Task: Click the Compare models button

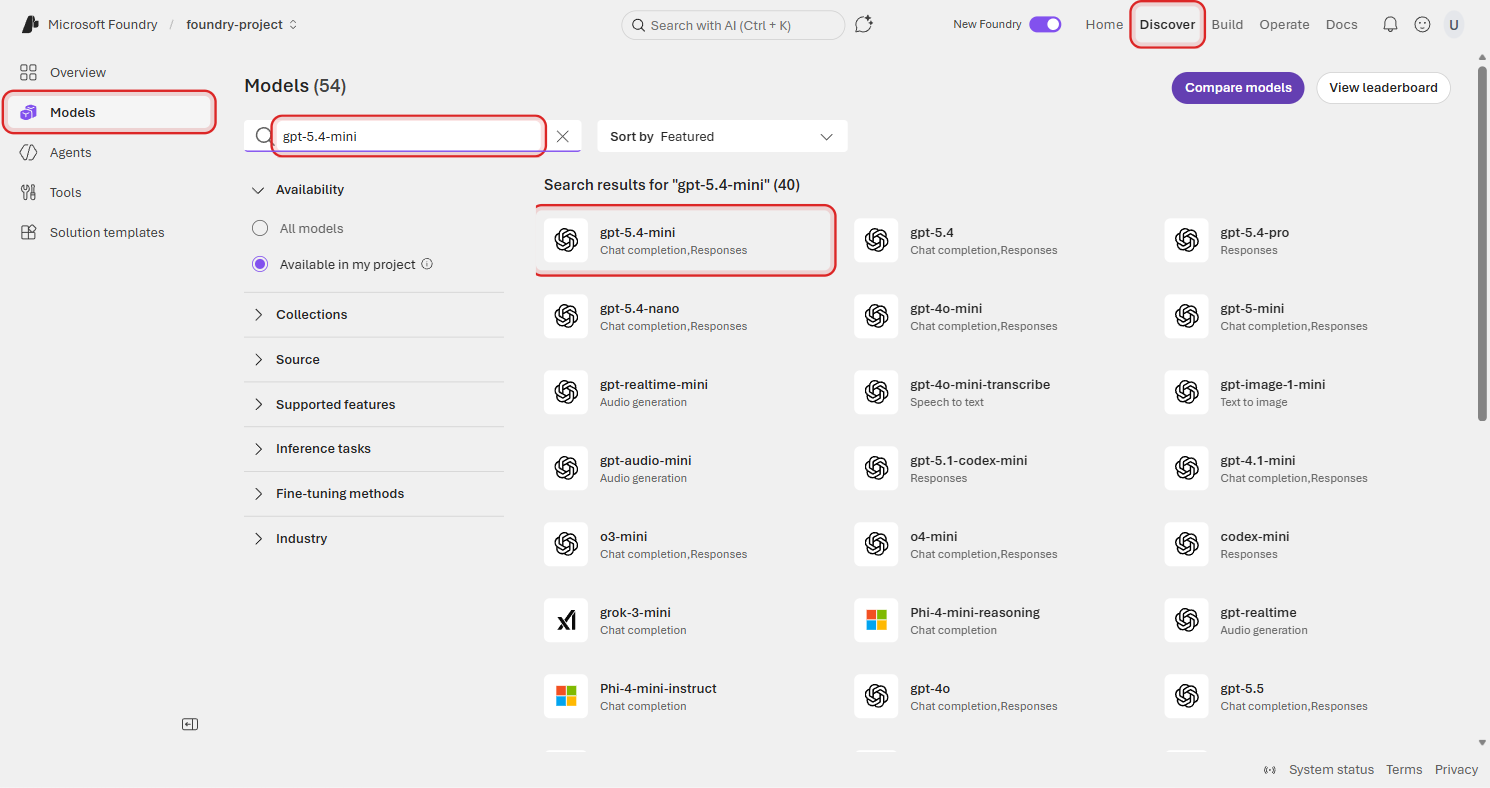Action: pyautogui.click(x=1238, y=88)
